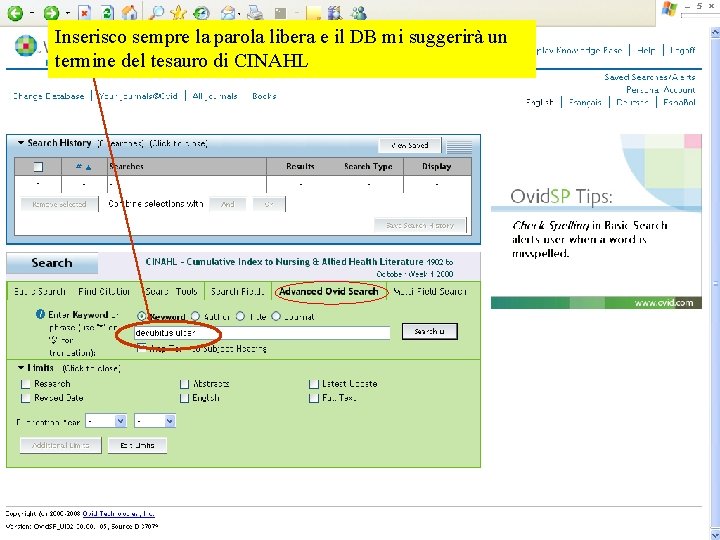This screenshot has height=540, width=720.
Task: Click the View Saved button
Action: (x=410, y=146)
